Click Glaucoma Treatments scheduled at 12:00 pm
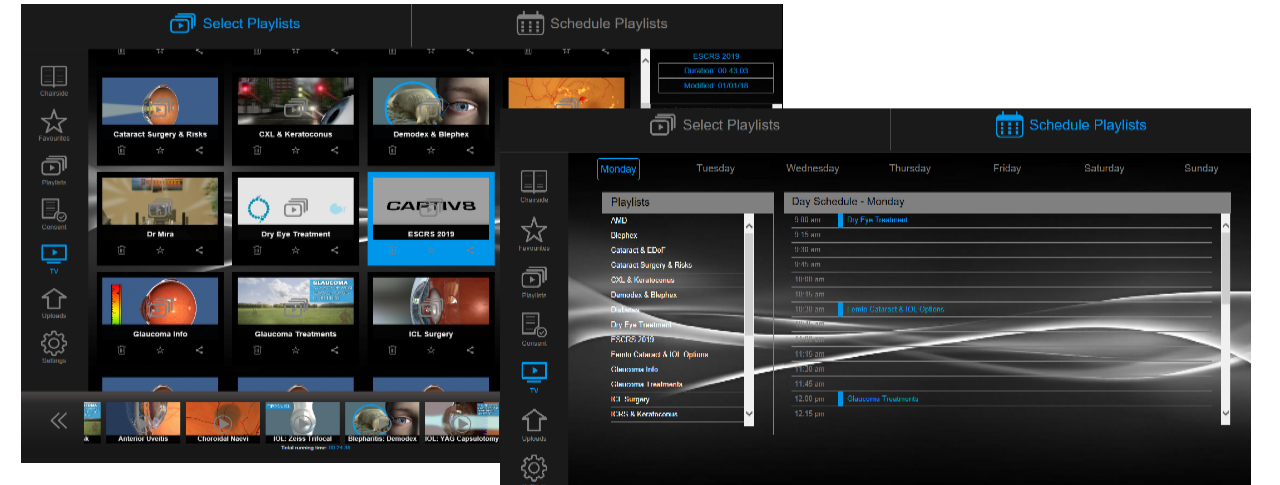This screenshot has width=1280, height=485. point(883,399)
